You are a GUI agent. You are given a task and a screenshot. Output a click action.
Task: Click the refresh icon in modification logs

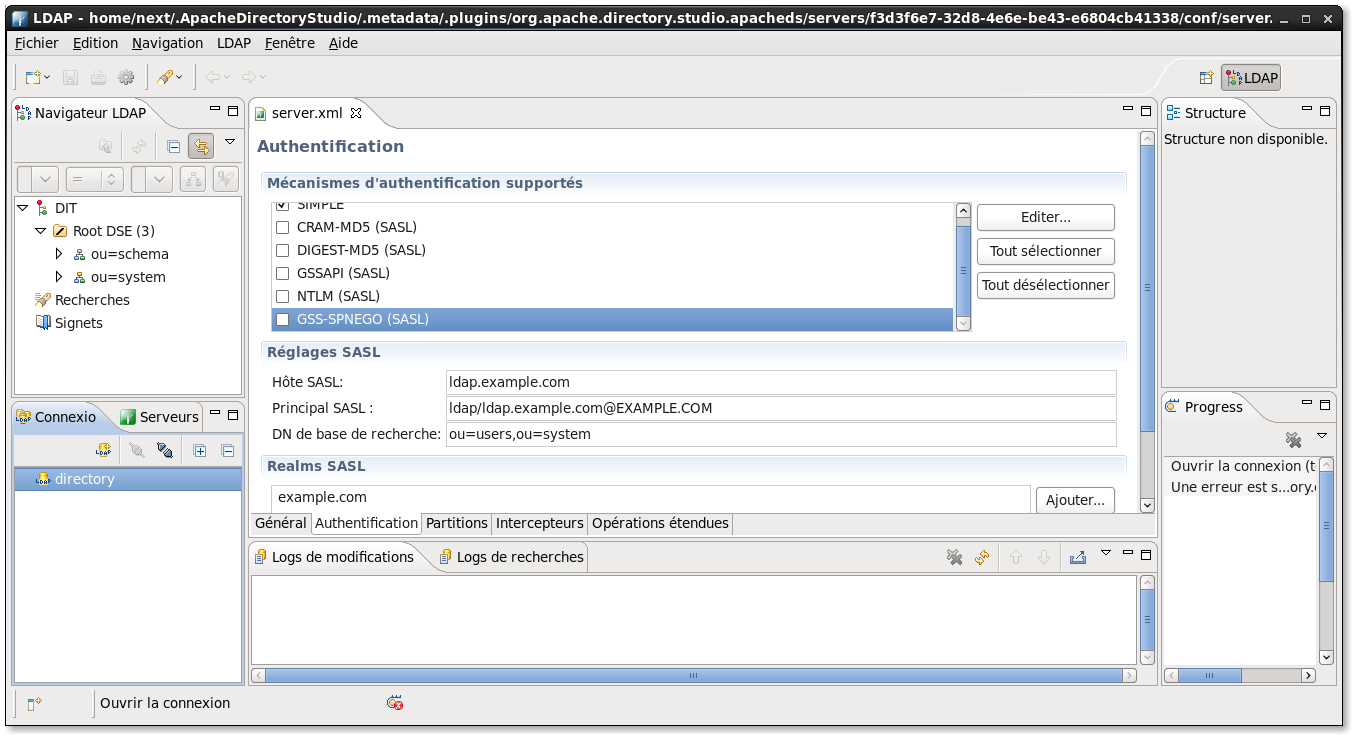982,557
